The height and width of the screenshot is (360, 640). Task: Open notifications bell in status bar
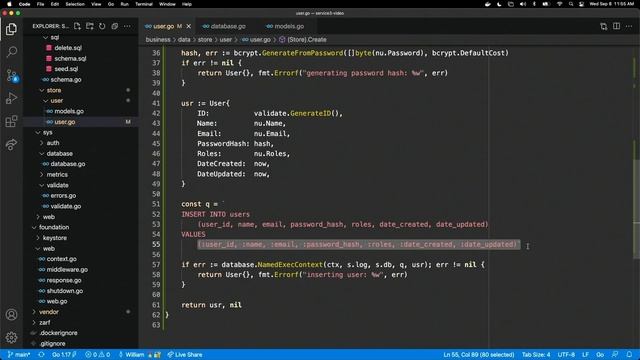tap(629, 355)
